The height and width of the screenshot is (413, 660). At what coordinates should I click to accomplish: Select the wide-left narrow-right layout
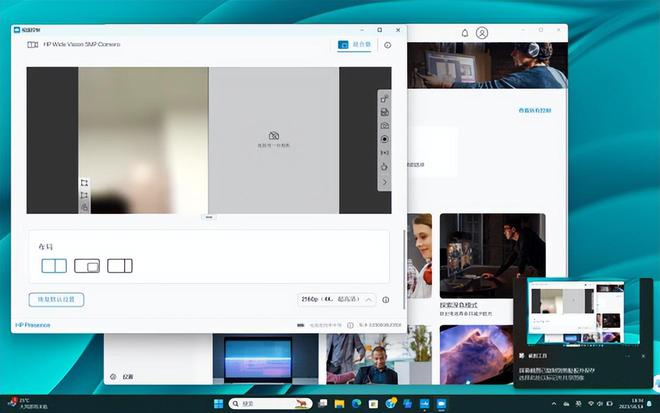(120, 266)
